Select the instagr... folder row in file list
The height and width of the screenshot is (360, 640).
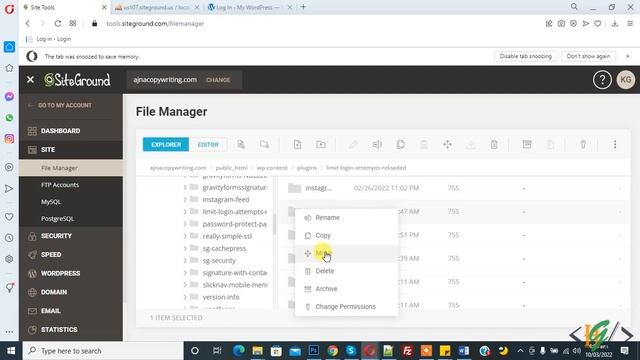(x=454, y=188)
